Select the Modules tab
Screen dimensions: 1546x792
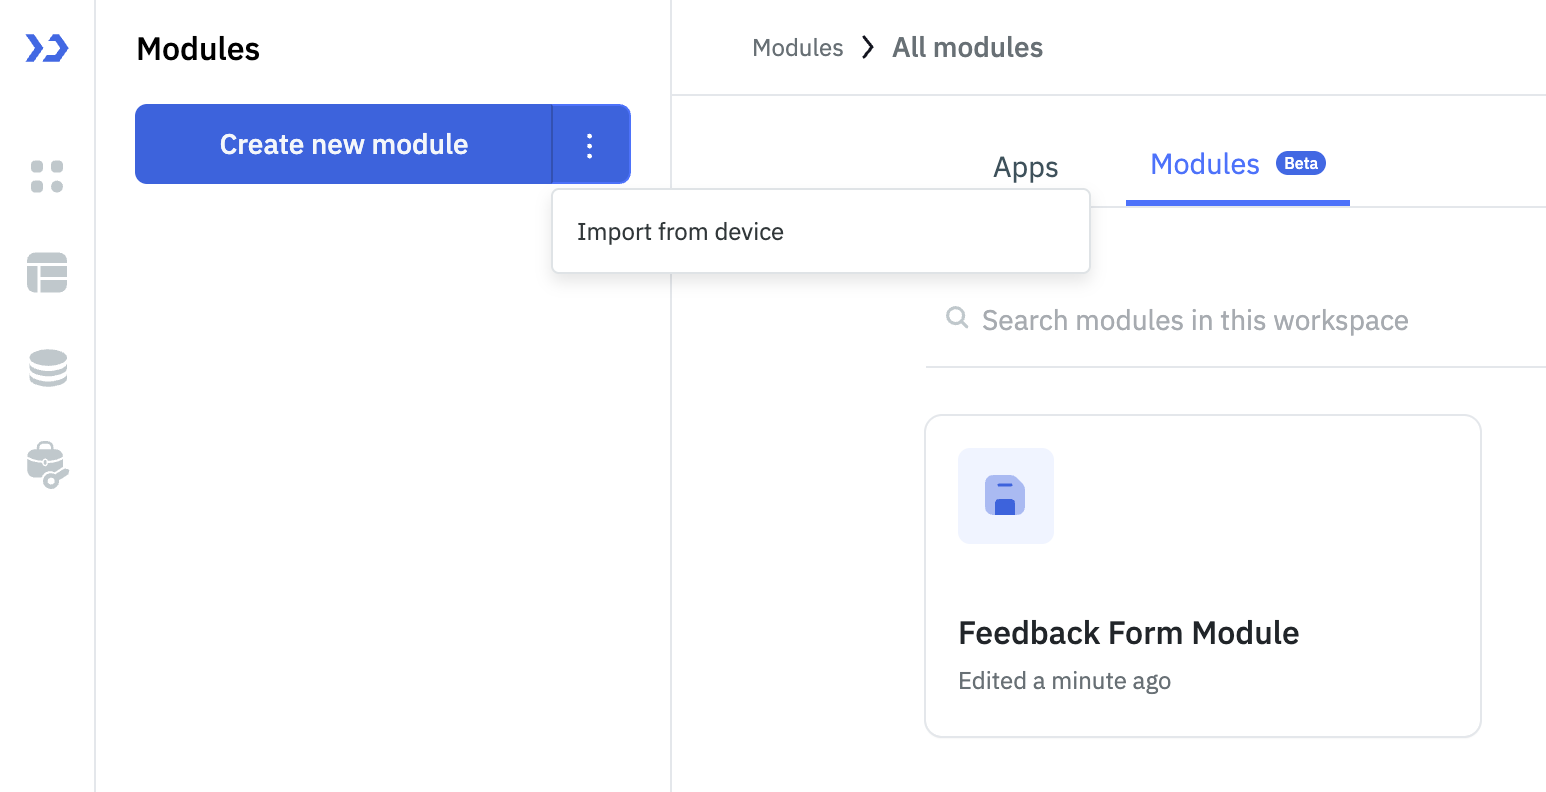click(1205, 164)
